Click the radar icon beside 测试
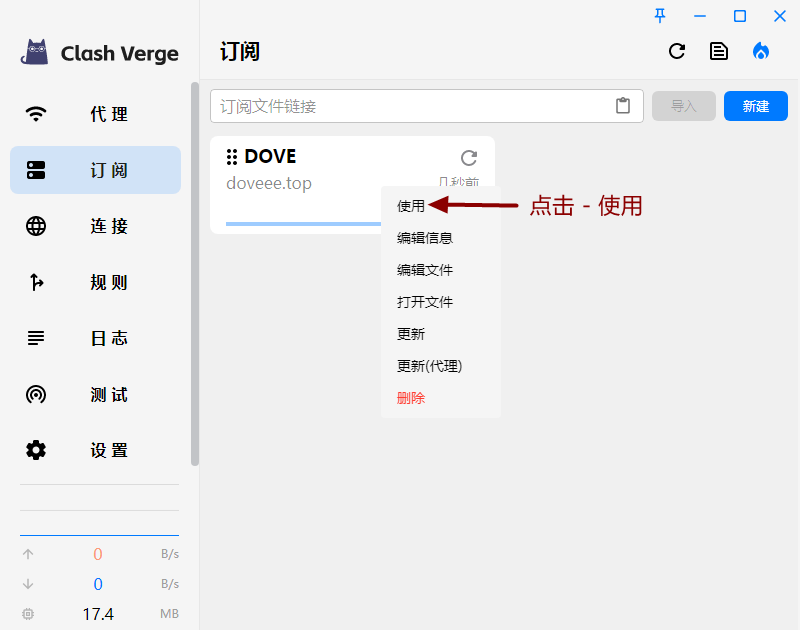 point(36,394)
